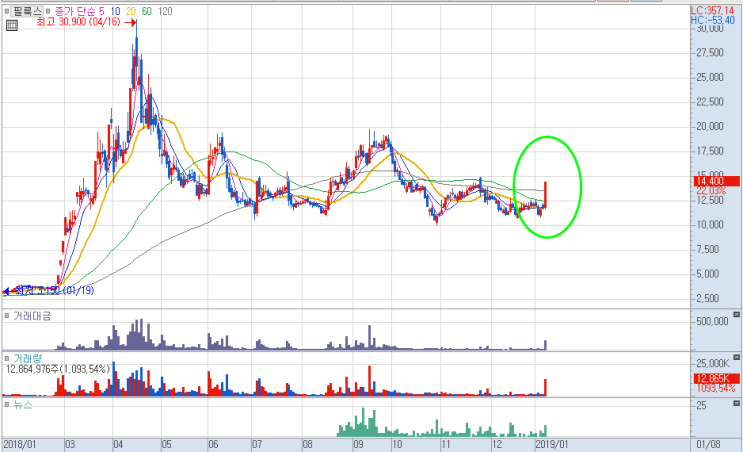Click the 25 news count axis label
This screenshot has width=743, height=452.
701,406
